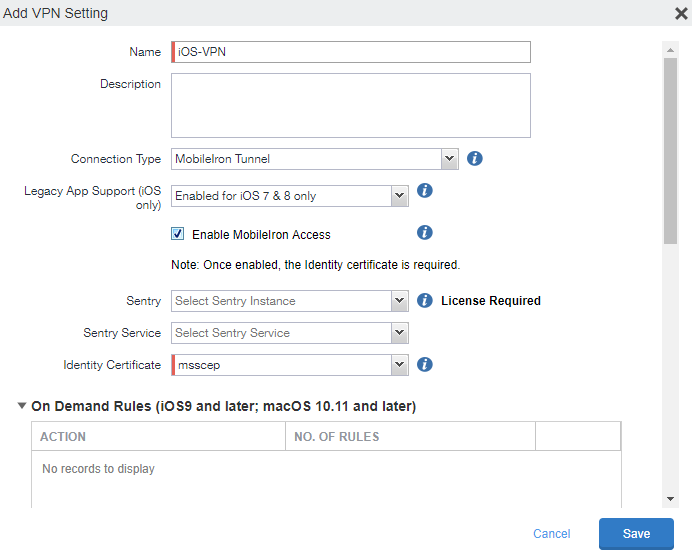The width and height of the screenshot is (692, 558).
Task: Click the Identity certificate required note
Action: point(316,265)
